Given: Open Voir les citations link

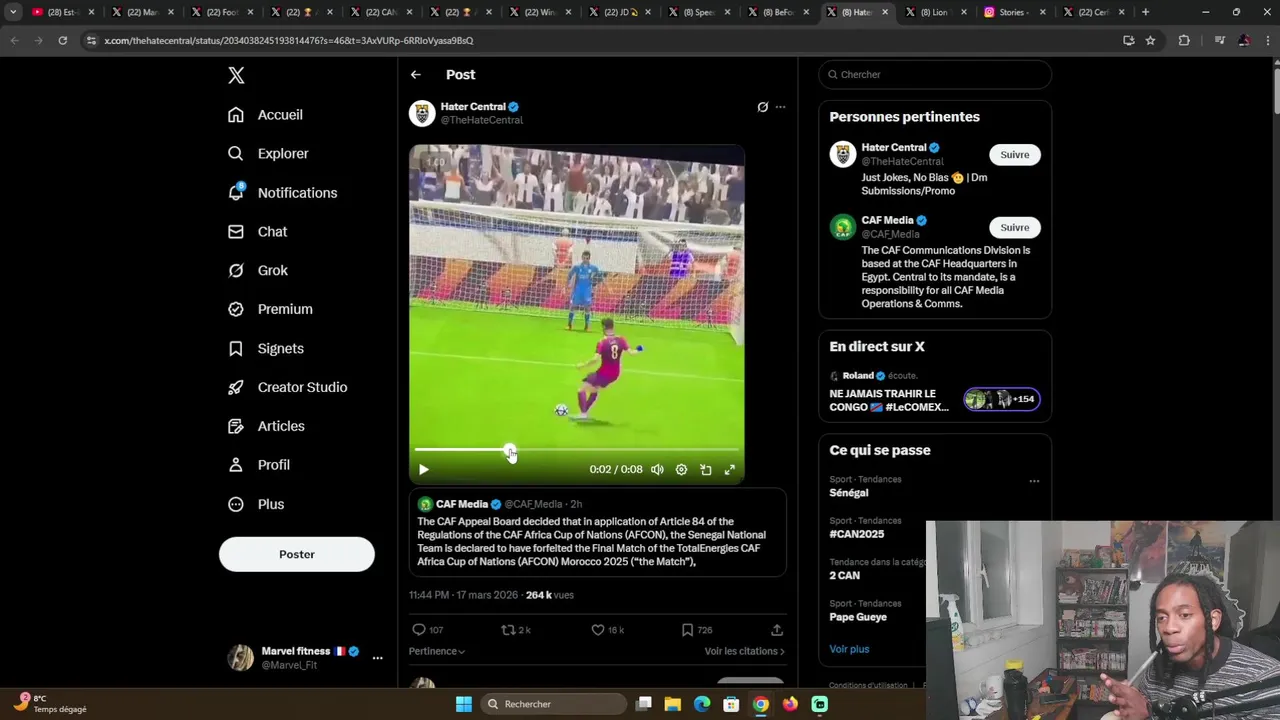Looking at the screenshot, I should coord(744,651).
